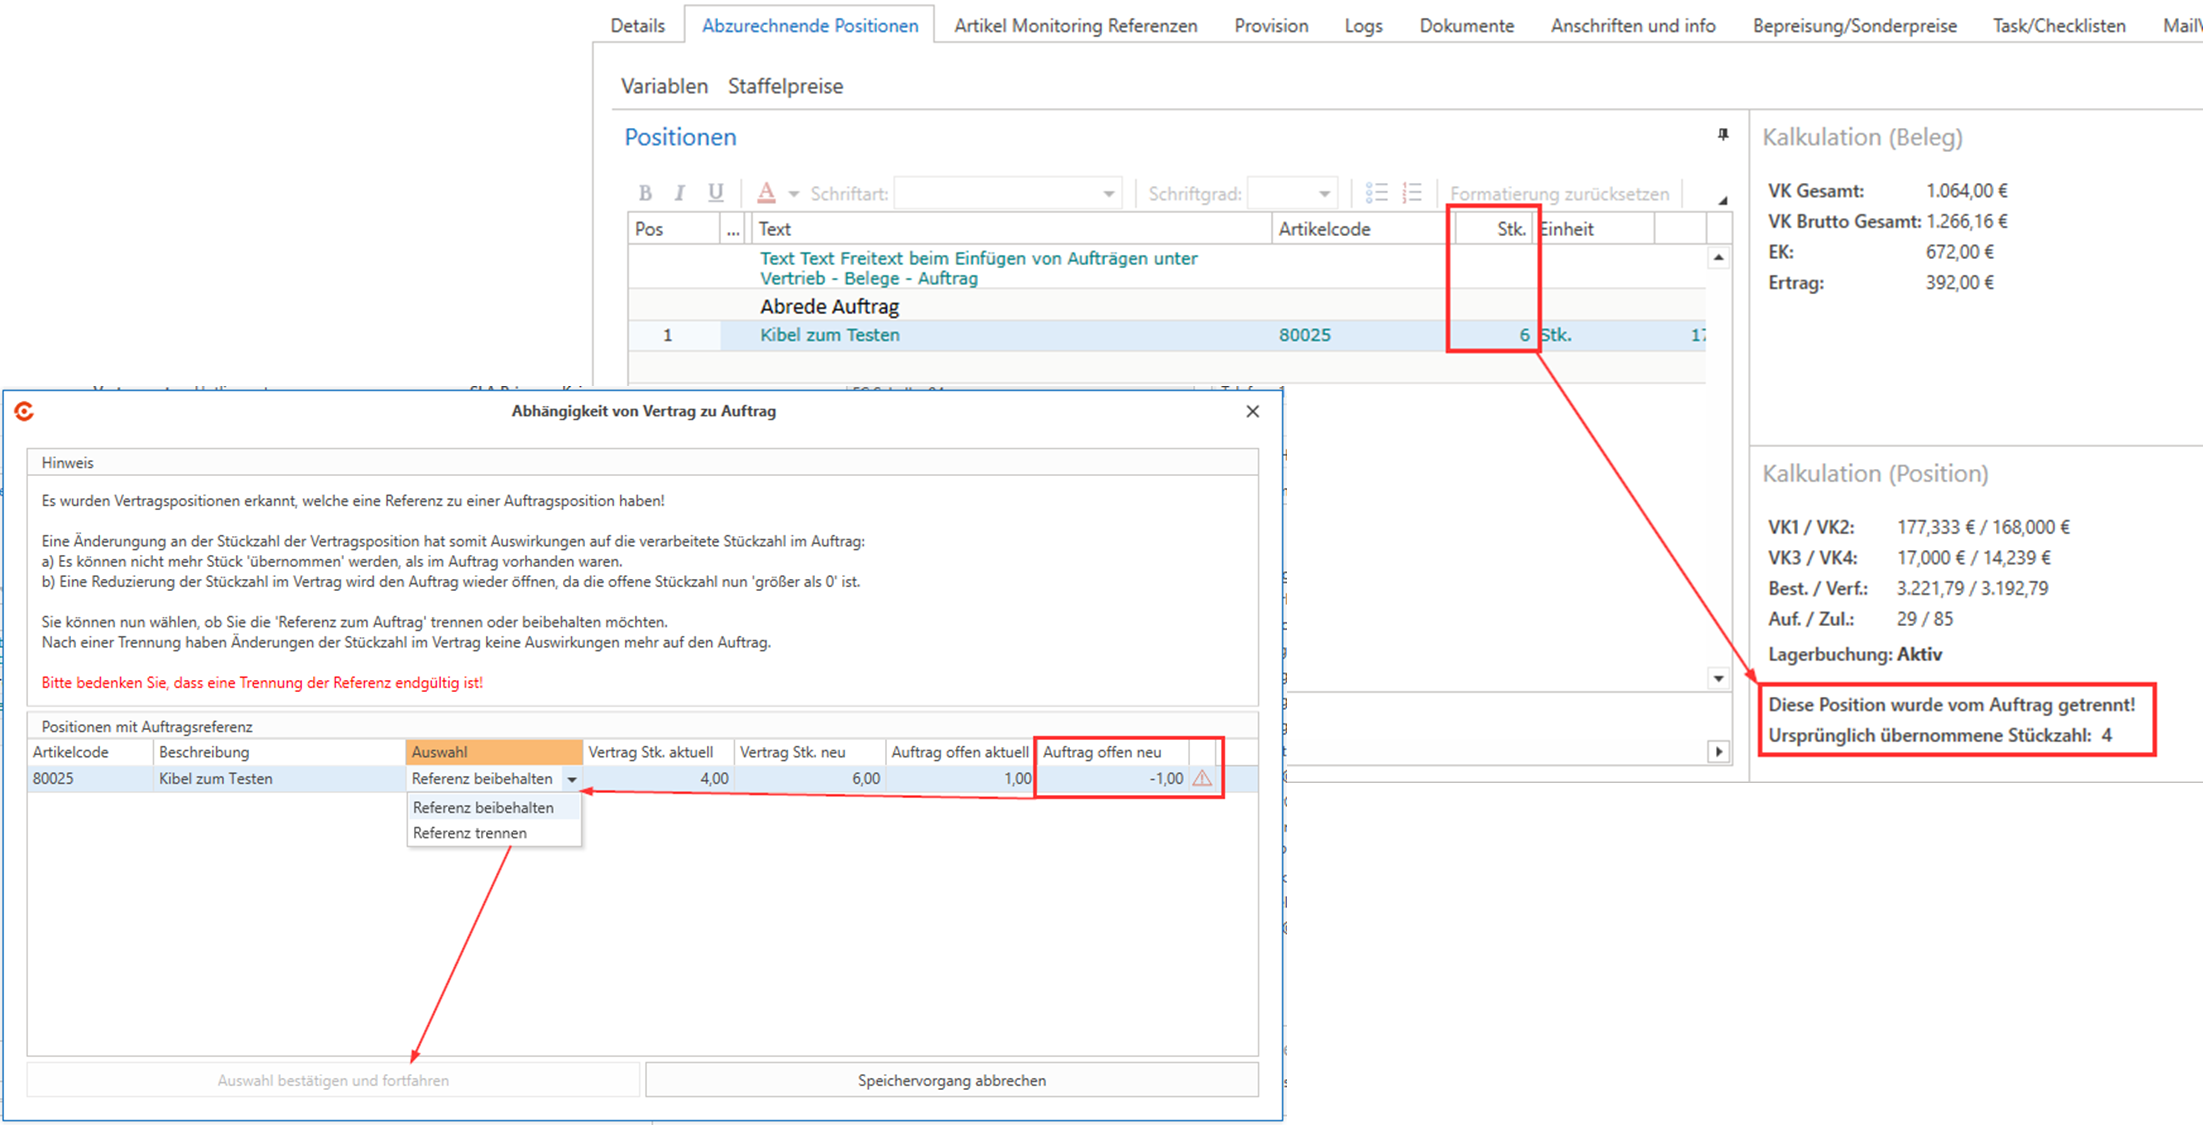Screen dimensions: 2203x1125
Task: Open the Task/Checklisten tab
Action: (2059, 26)
